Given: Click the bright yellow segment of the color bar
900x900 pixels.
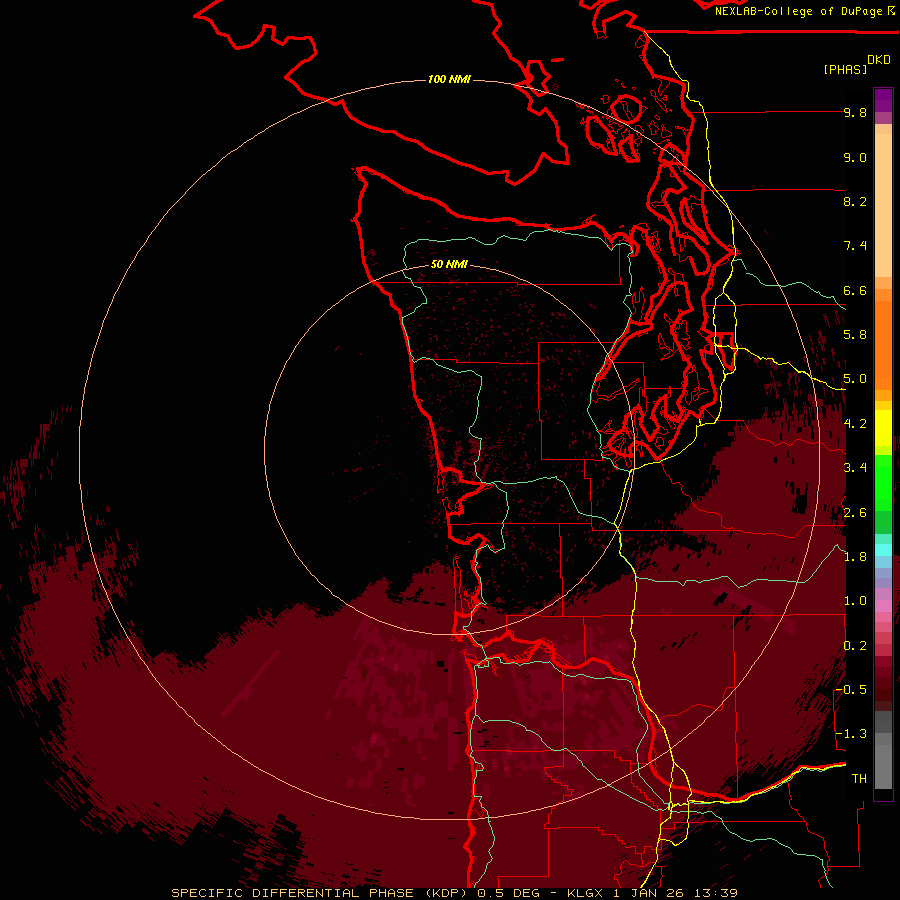Looking at the screenshot, I should 883,428.
